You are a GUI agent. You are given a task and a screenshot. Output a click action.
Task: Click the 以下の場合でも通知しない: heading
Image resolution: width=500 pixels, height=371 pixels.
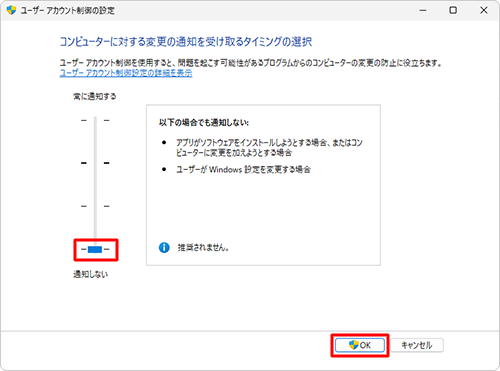pyautogui.click(x=204, y=123)
